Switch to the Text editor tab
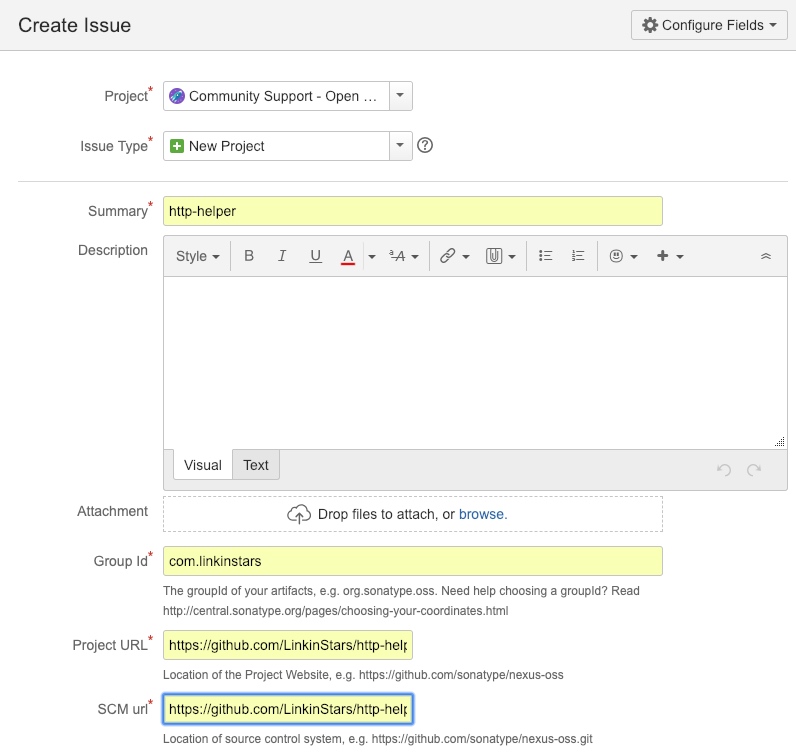Viewport: 796px width, 756px height. tap(256, 465)
